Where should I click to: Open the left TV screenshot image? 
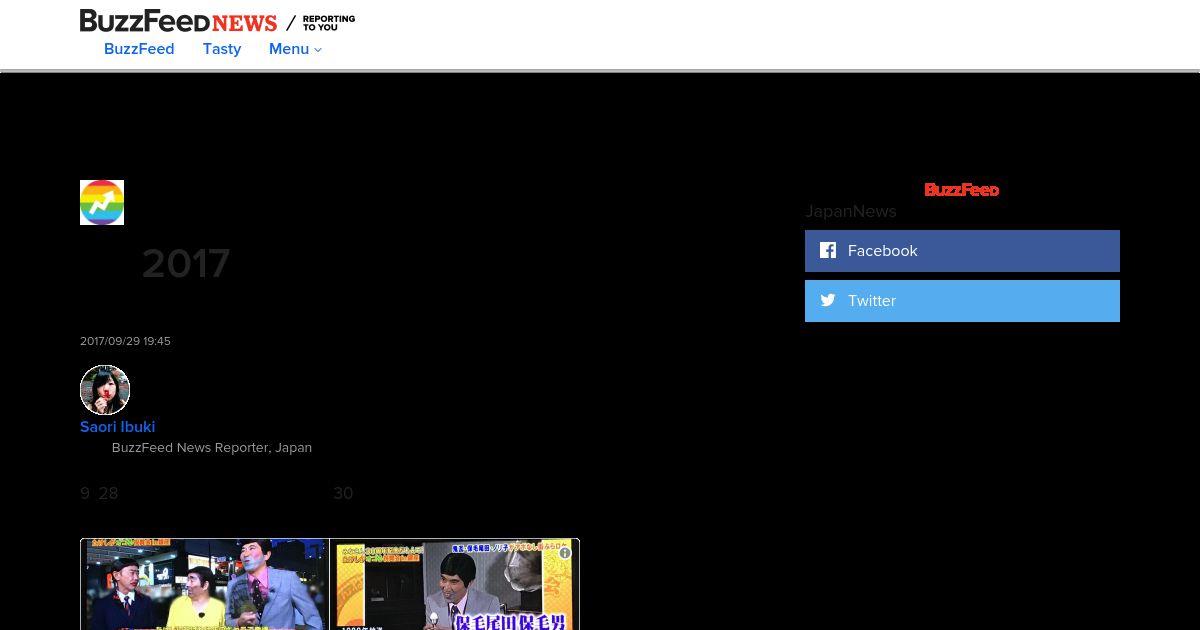pos(205,584)
